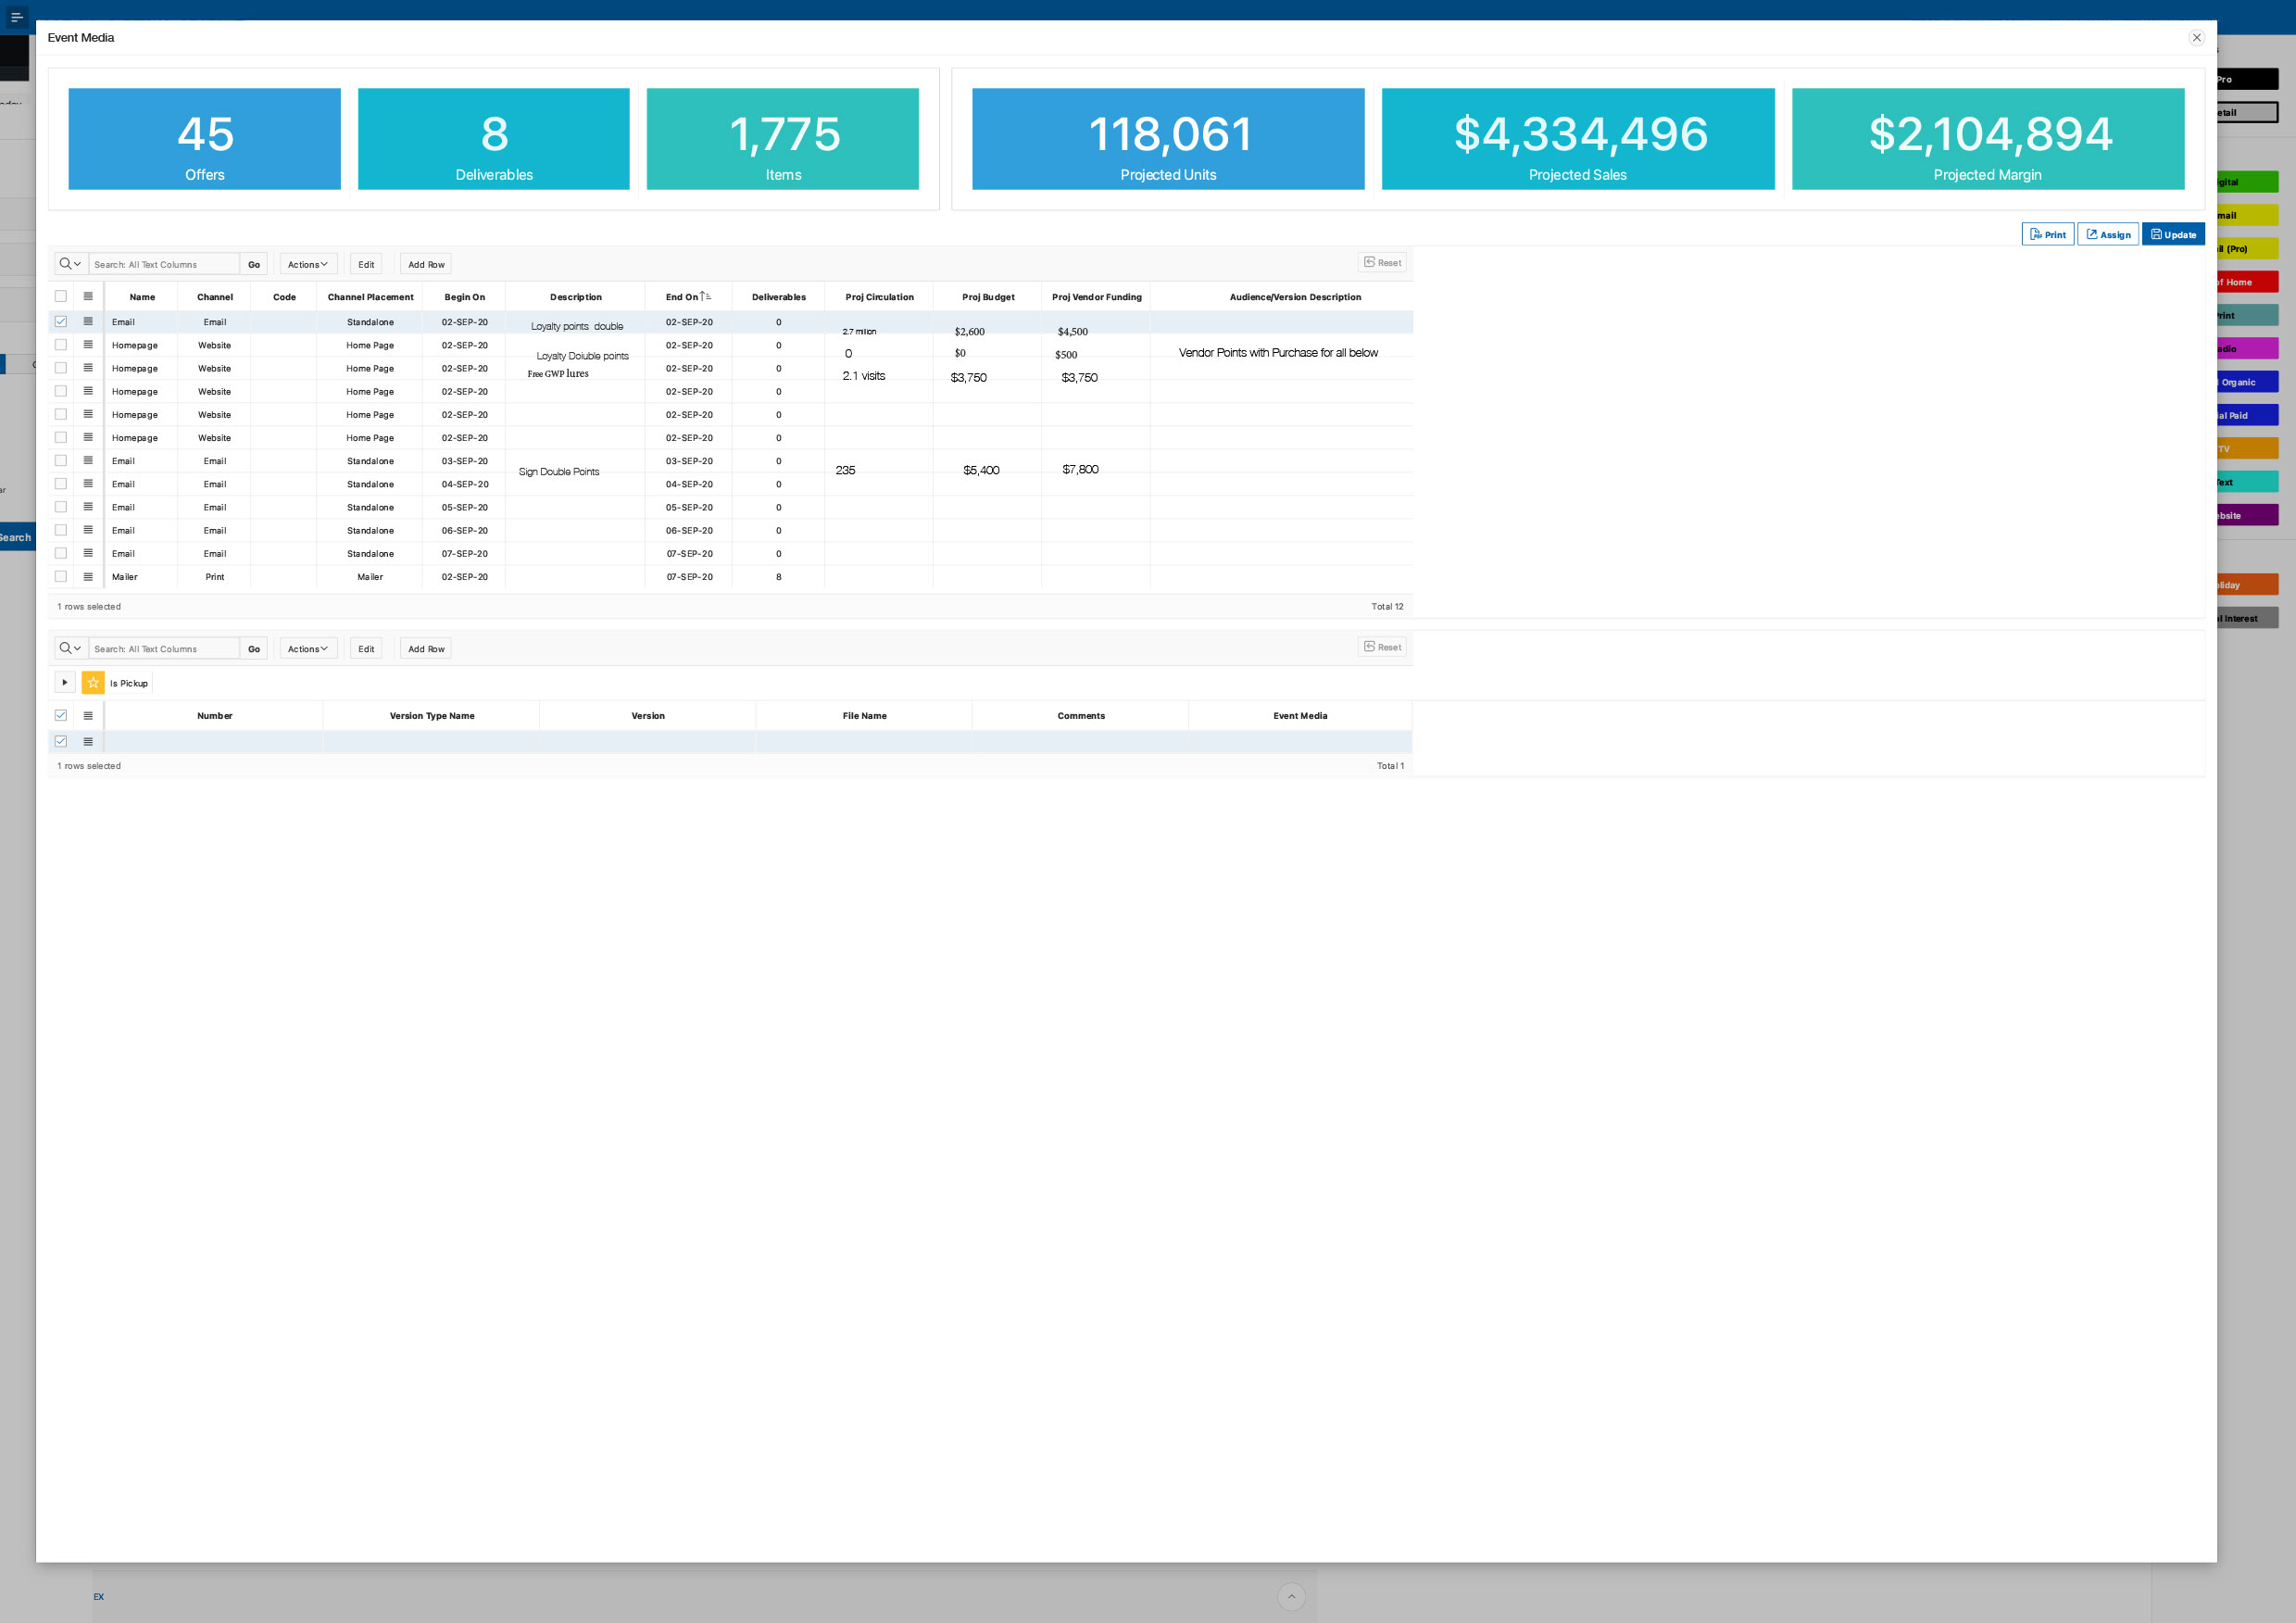Focus the upper grid search text field
The image size is (2296, 1623).
pyautogui.click(x=165, y=264)
